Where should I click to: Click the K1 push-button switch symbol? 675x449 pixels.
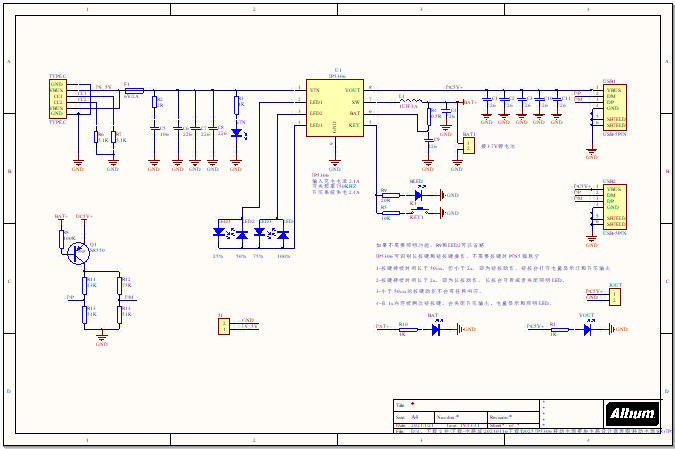[x=419, y=211]
